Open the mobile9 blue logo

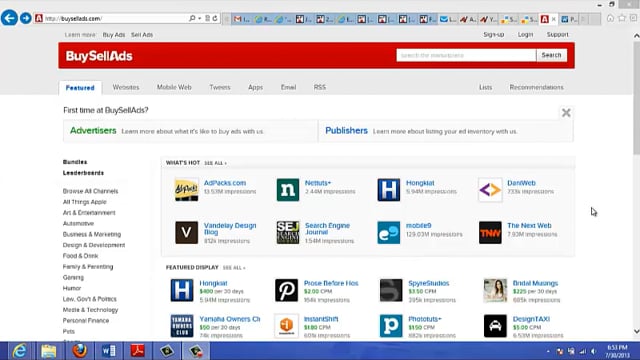coord(389,232)
